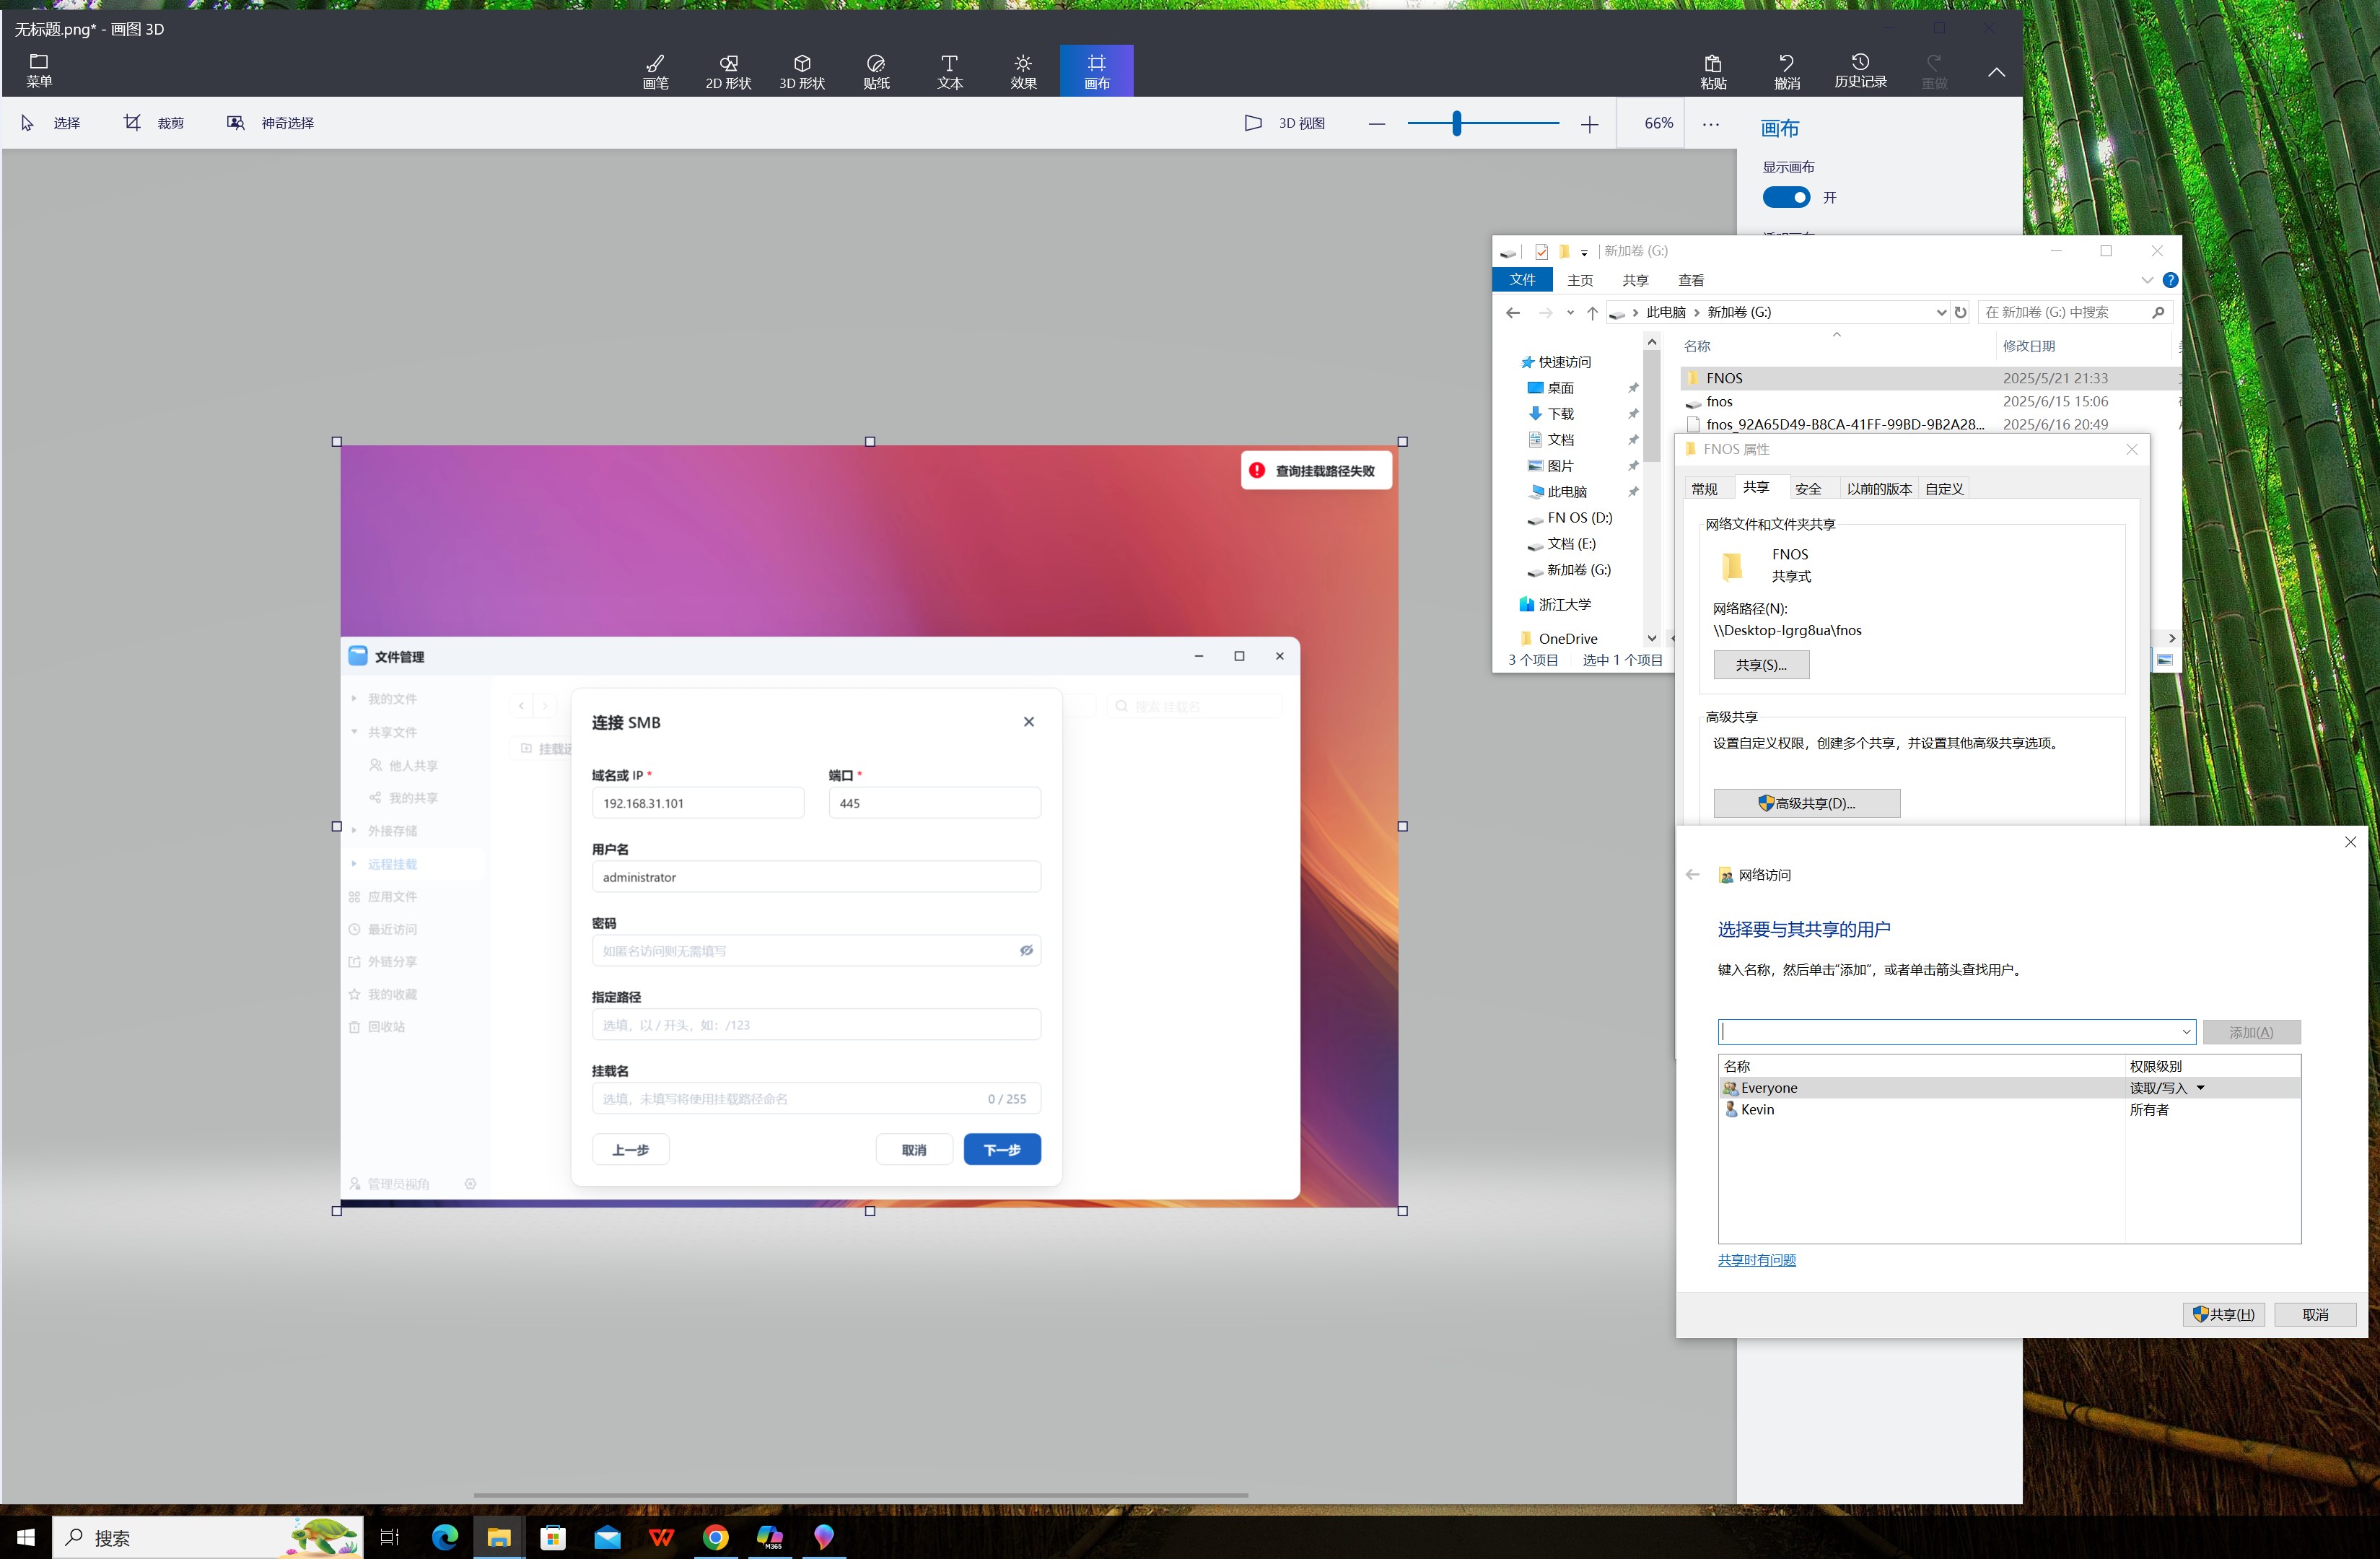This screenshot has width=2380, height=1559.
Task: Open Google Chrome from the taskbar
Action: [x=715, y=1537]
